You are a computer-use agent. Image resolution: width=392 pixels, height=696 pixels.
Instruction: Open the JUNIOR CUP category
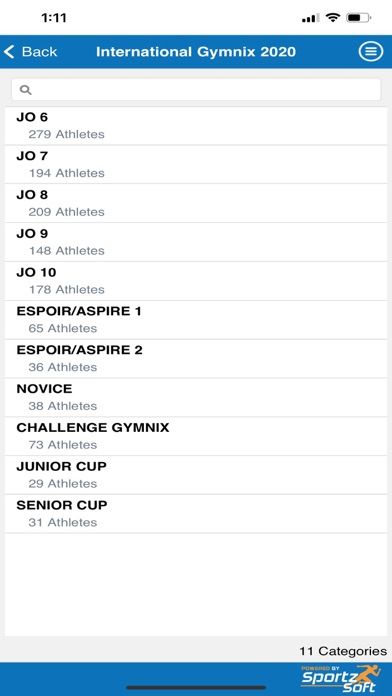pos(196,475)
